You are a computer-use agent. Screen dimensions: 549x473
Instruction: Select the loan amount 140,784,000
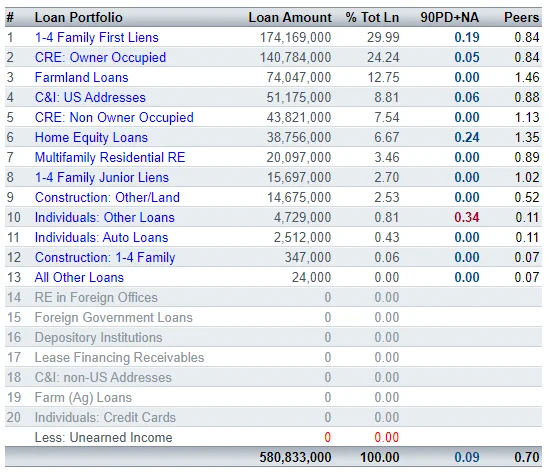click(296, 57)
